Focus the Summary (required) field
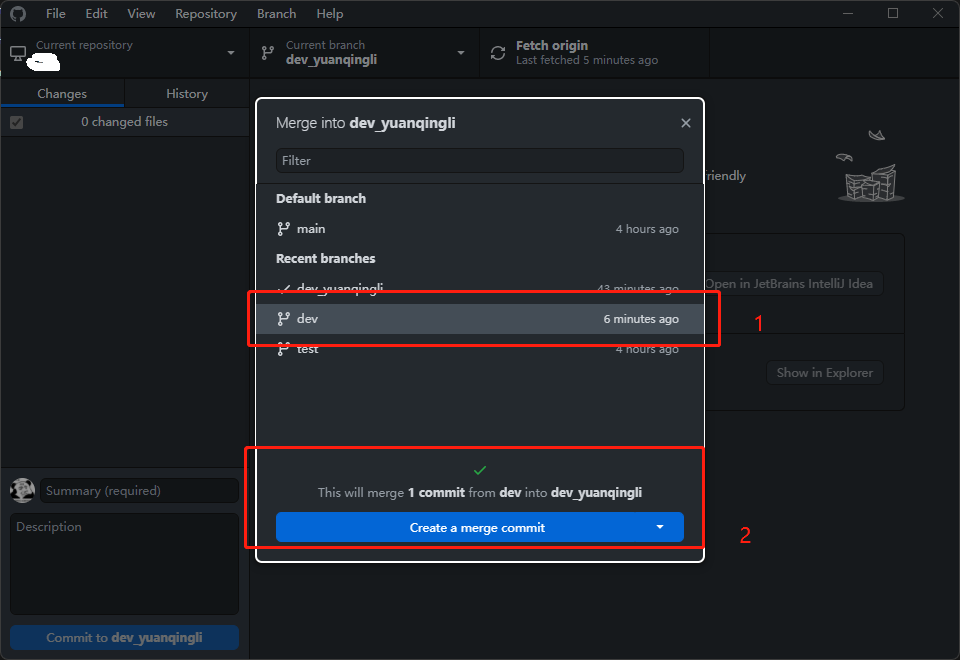This screenshot has height=660, width=960. coord(139,491)
